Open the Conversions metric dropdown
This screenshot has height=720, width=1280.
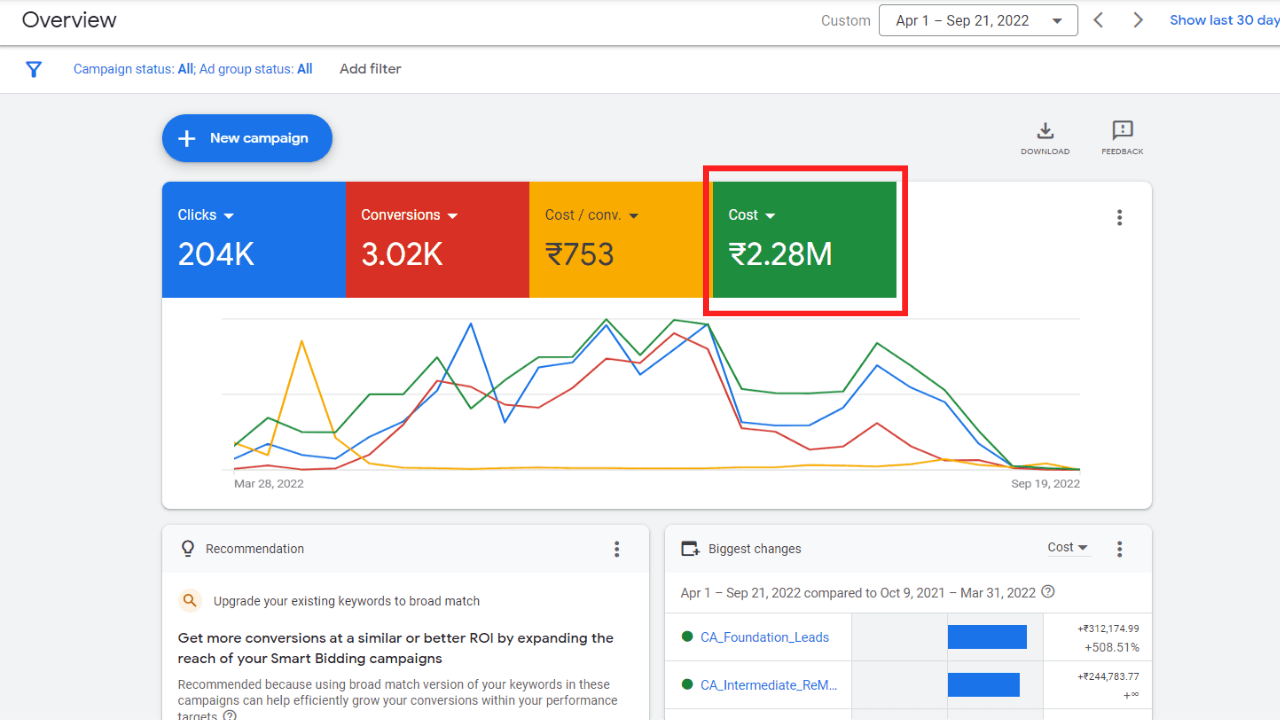pos(409,215)
